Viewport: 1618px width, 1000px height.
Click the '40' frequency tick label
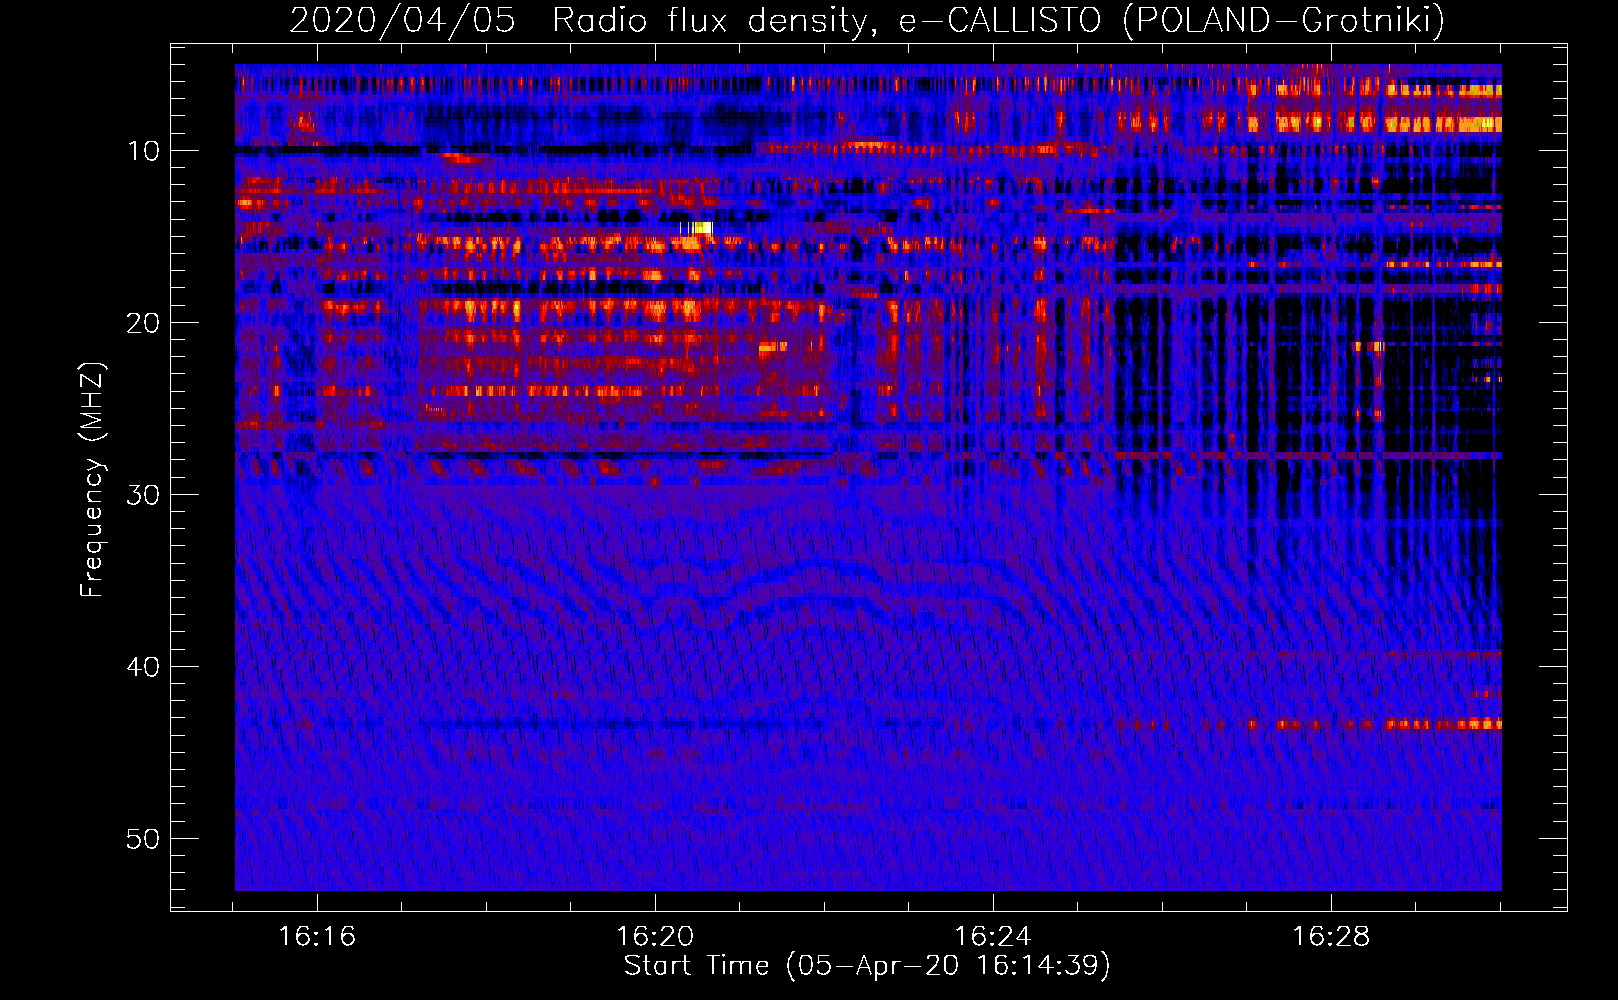(143, 667)
